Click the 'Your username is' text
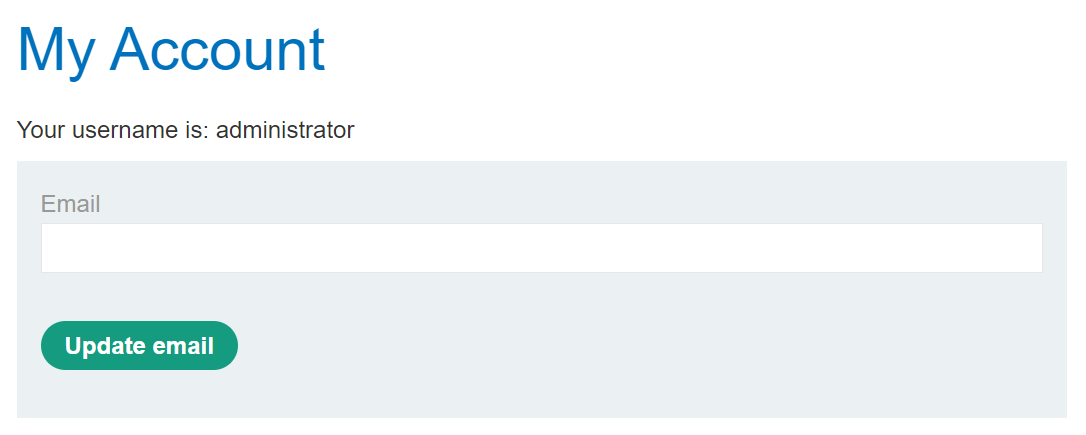 [113, 130]
